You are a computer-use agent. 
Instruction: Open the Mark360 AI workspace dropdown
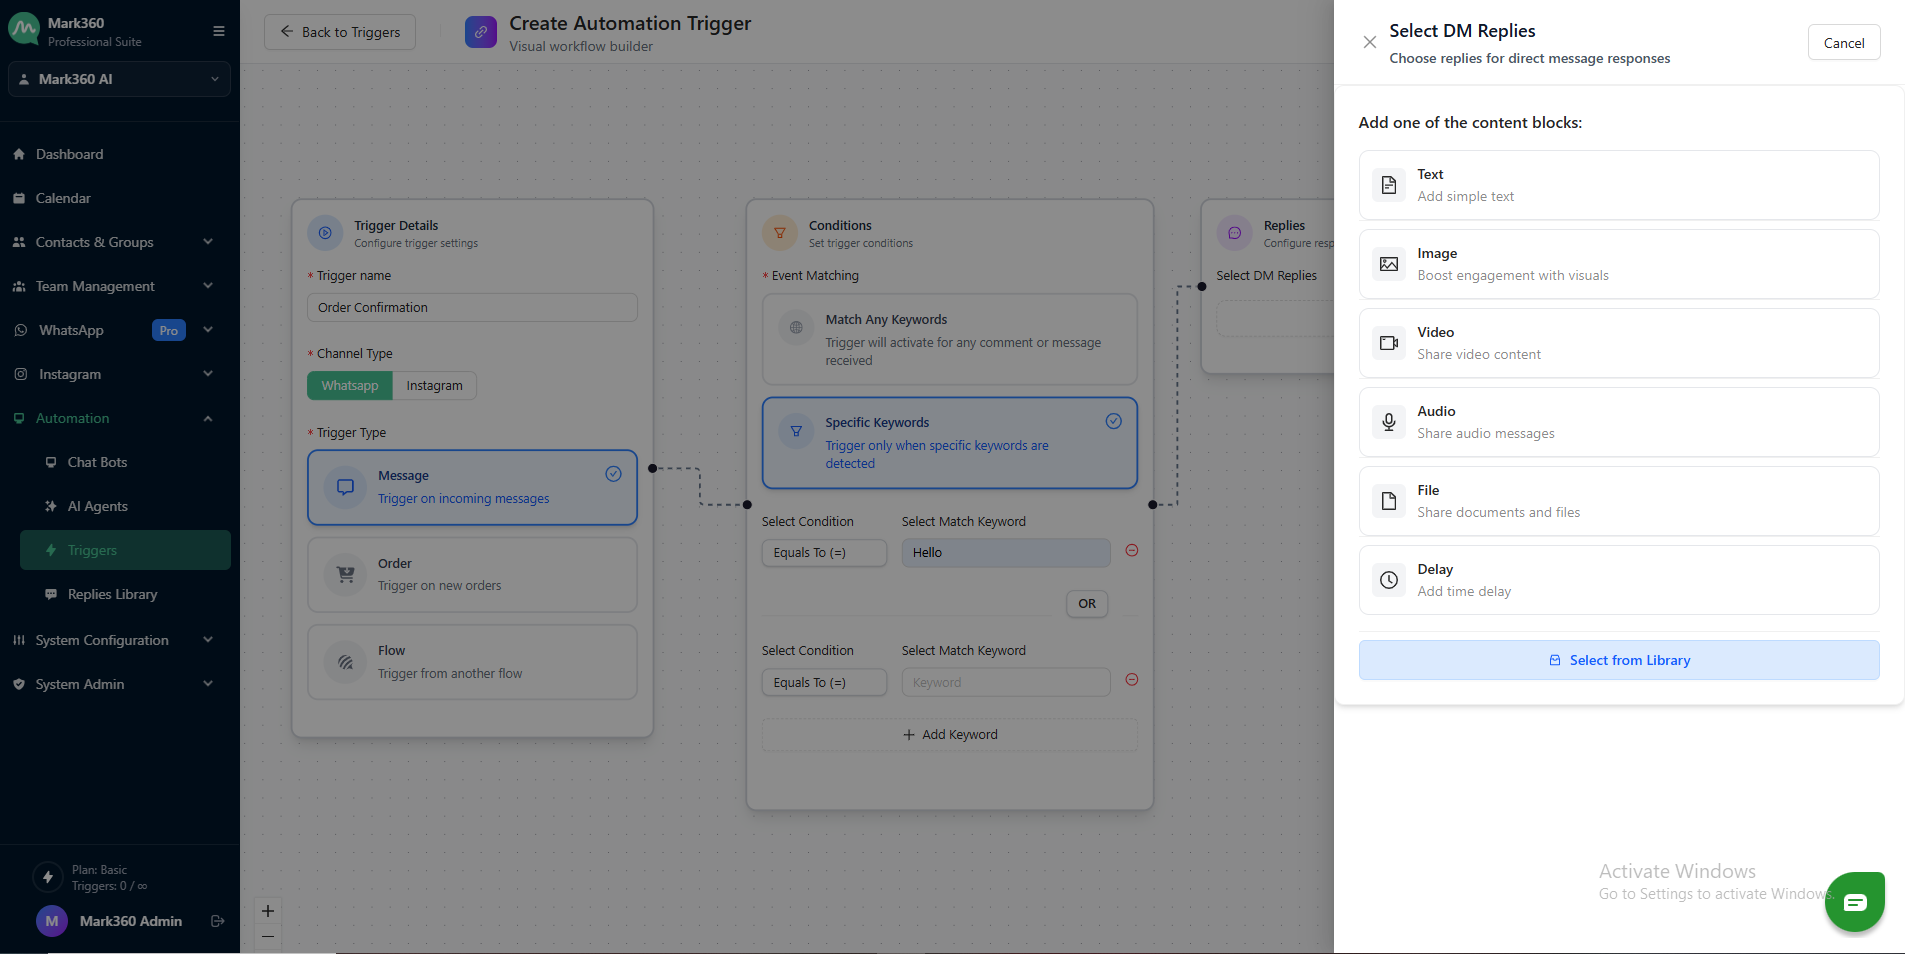tap(119, 79)
